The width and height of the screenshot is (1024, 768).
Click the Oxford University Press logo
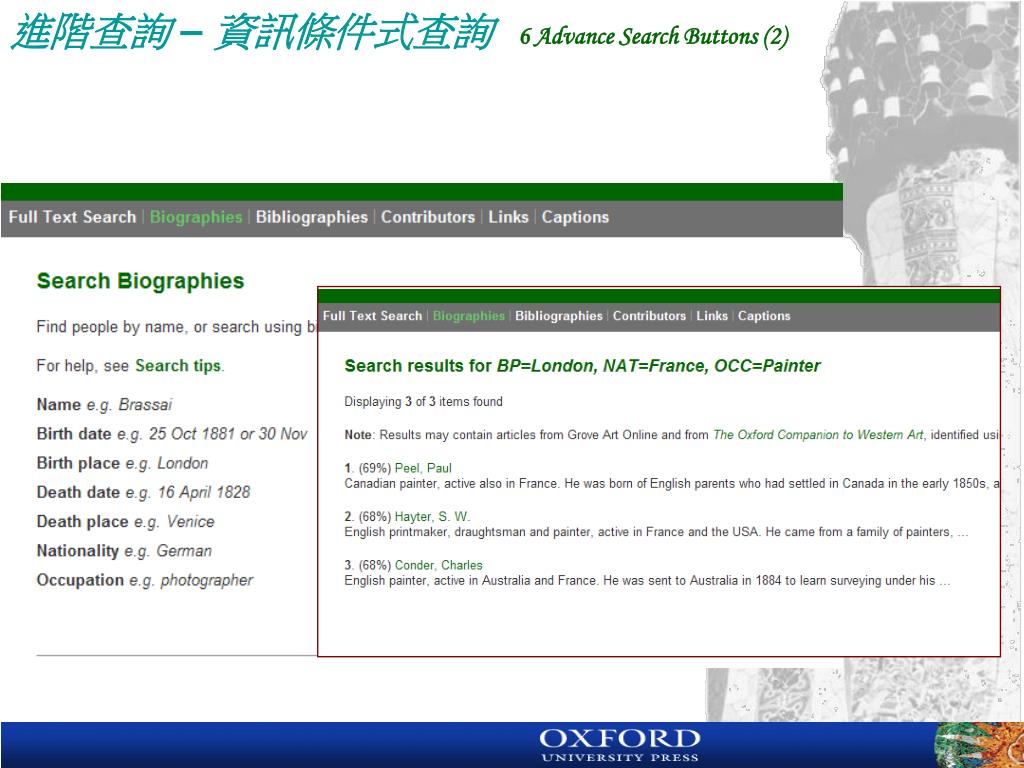pos(620,745)
